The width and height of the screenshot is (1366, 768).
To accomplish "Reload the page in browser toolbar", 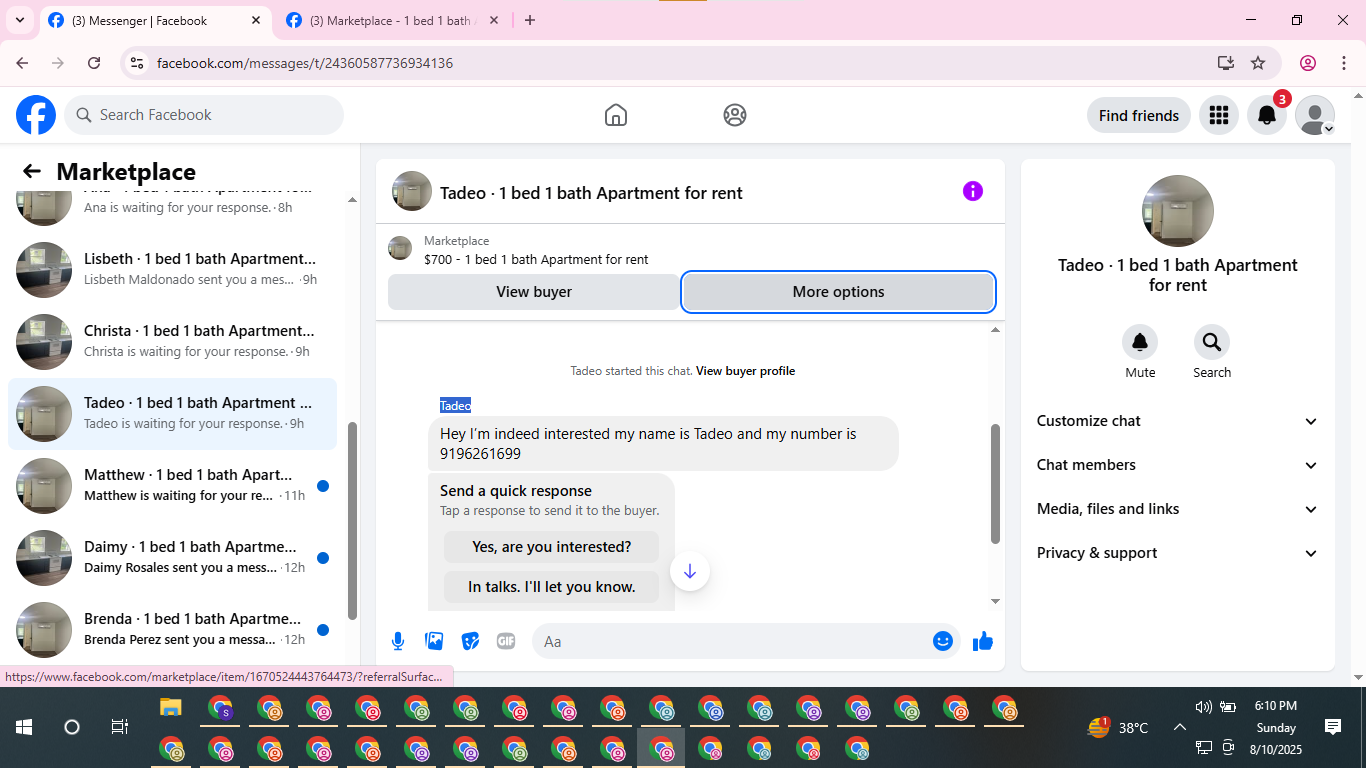I will click(x=94, y=63).
